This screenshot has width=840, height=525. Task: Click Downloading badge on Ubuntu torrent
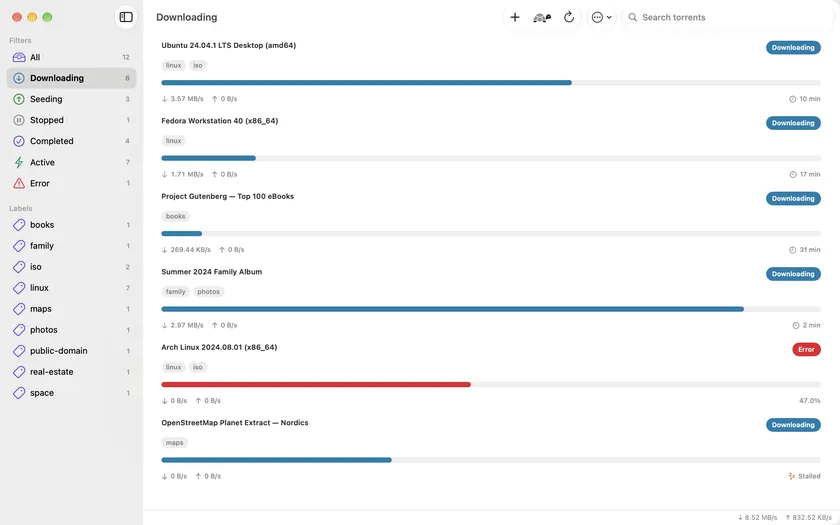[793, 48]
